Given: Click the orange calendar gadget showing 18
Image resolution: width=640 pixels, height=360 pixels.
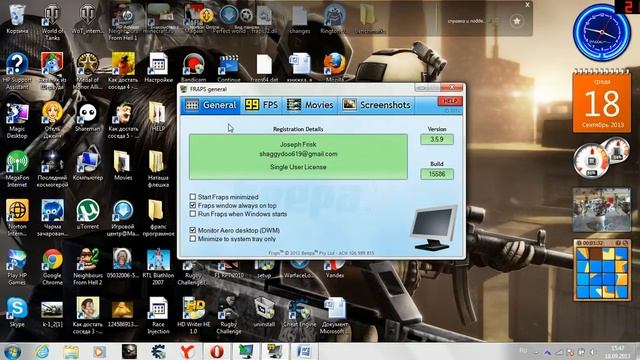Looking at the screenshot, I should [602, 101].
